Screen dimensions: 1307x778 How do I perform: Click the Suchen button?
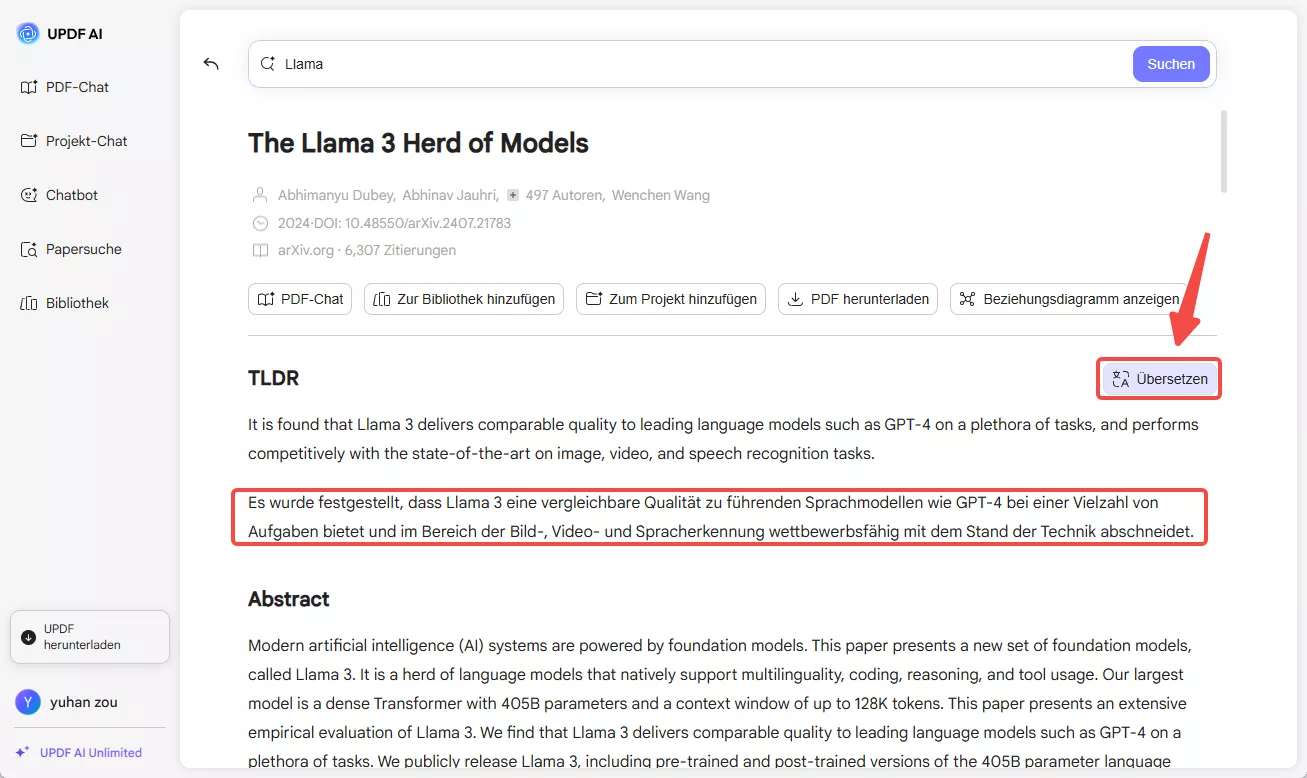click(x=1171, y=64)
